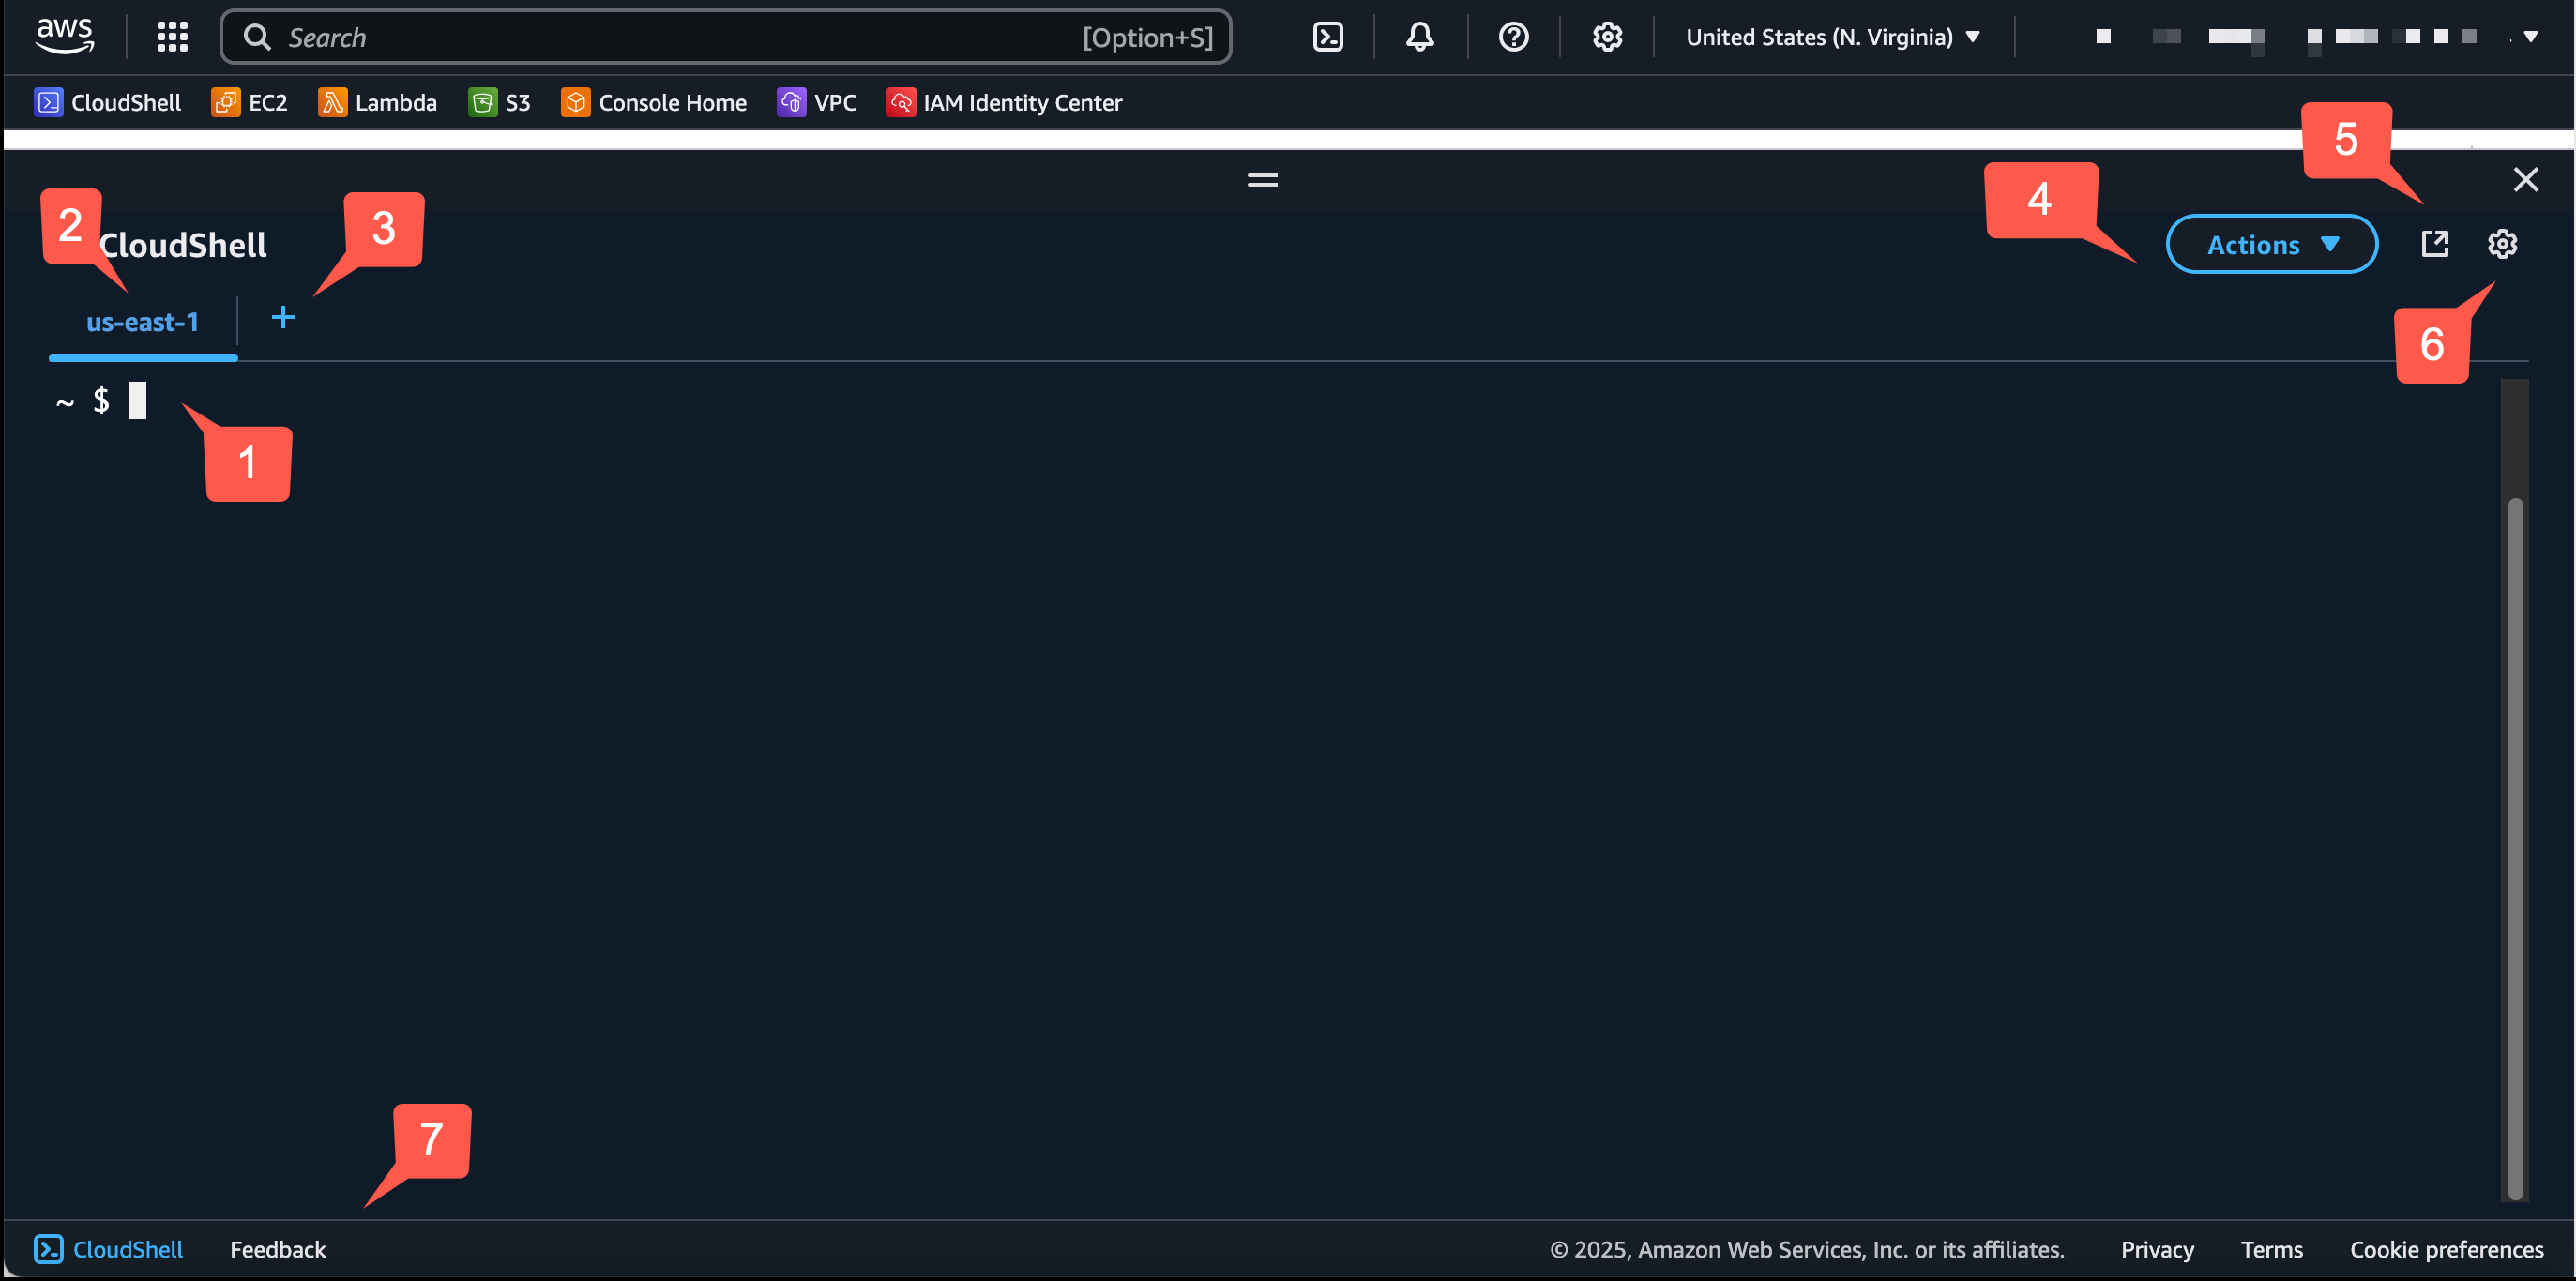
Task: Open CloudShell from the favorites bar
Action: pos(107,102)
